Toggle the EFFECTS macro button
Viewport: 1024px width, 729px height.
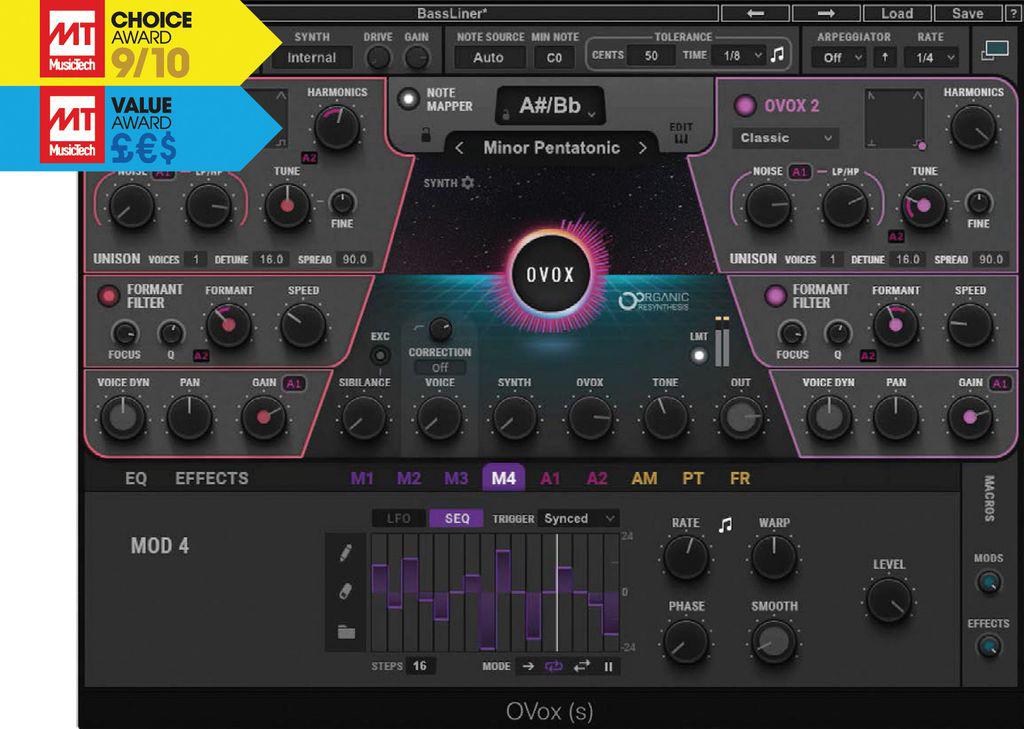coord(988,646)
